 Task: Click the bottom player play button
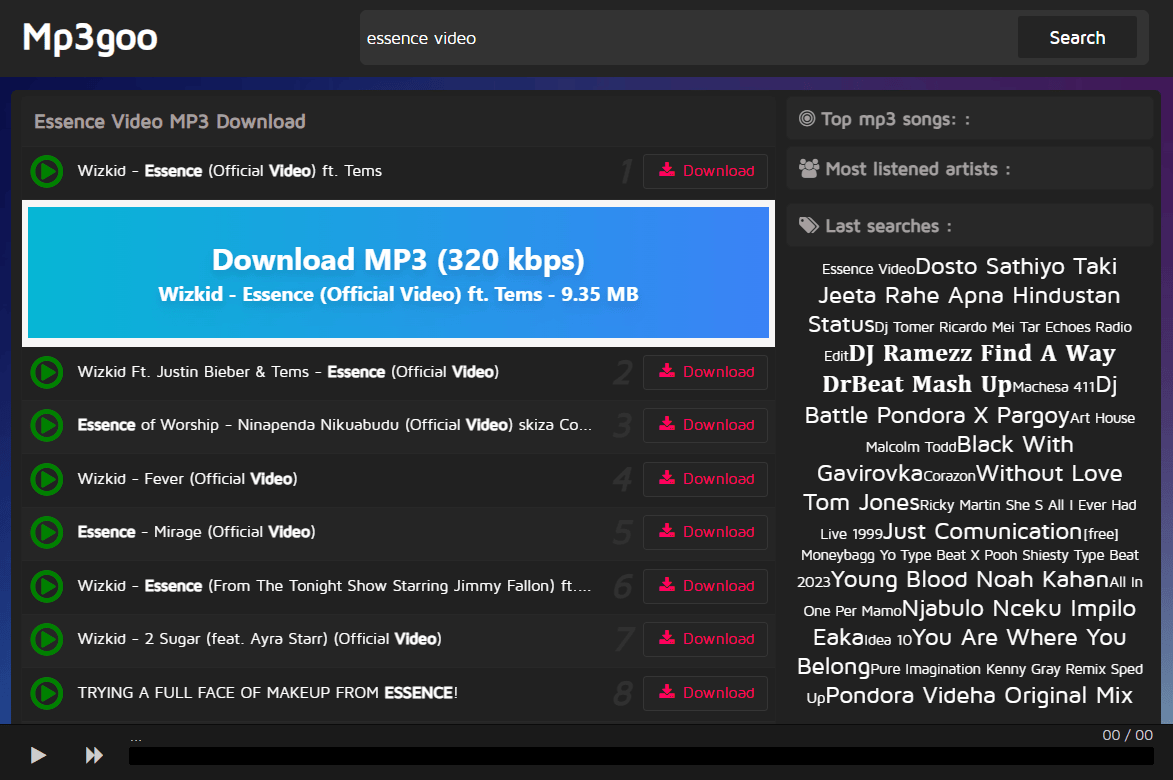pos(38,755)
